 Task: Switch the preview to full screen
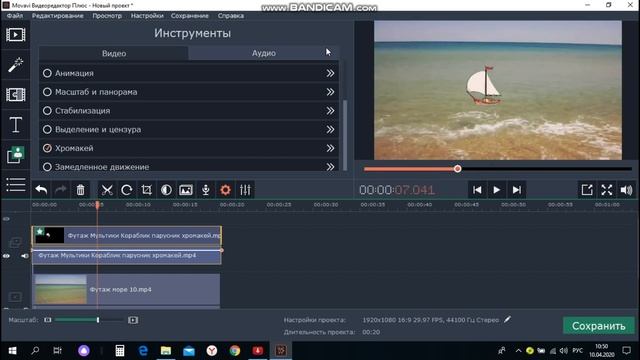[607, 190]
